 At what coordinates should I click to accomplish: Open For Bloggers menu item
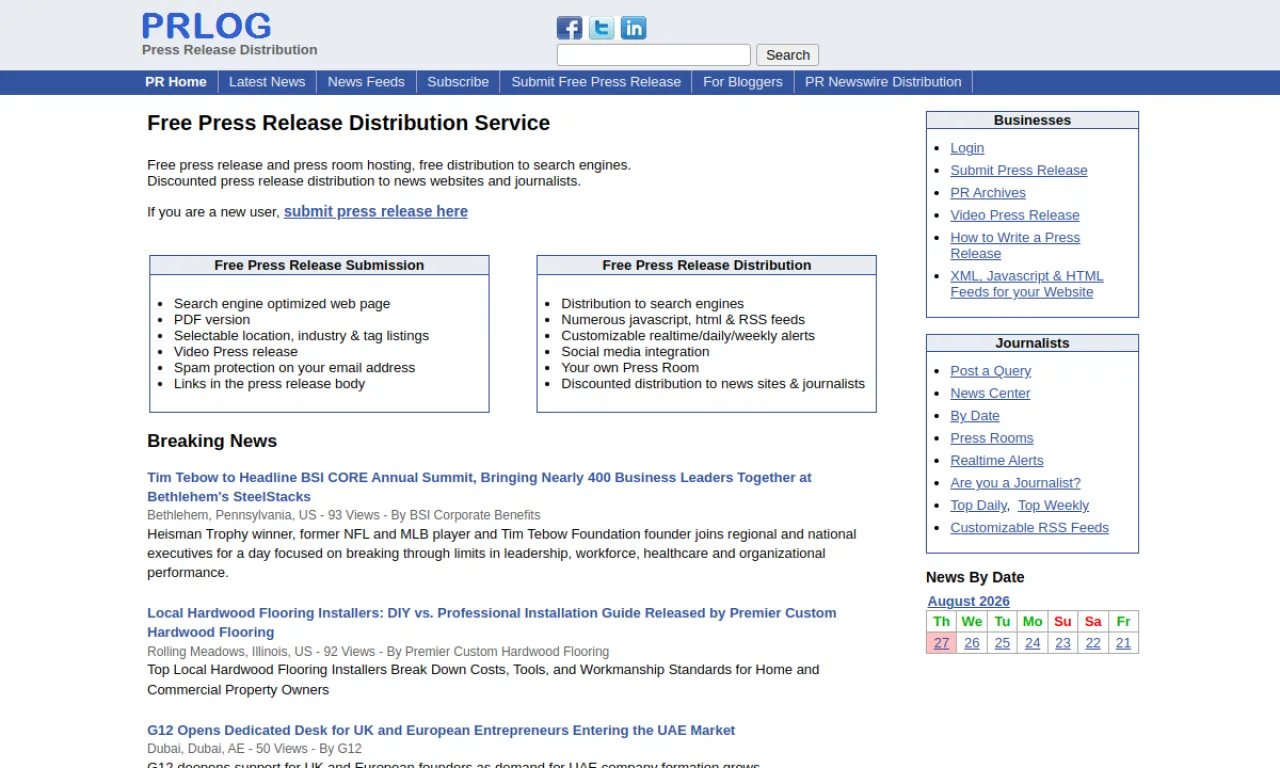(x=743, y=82)
